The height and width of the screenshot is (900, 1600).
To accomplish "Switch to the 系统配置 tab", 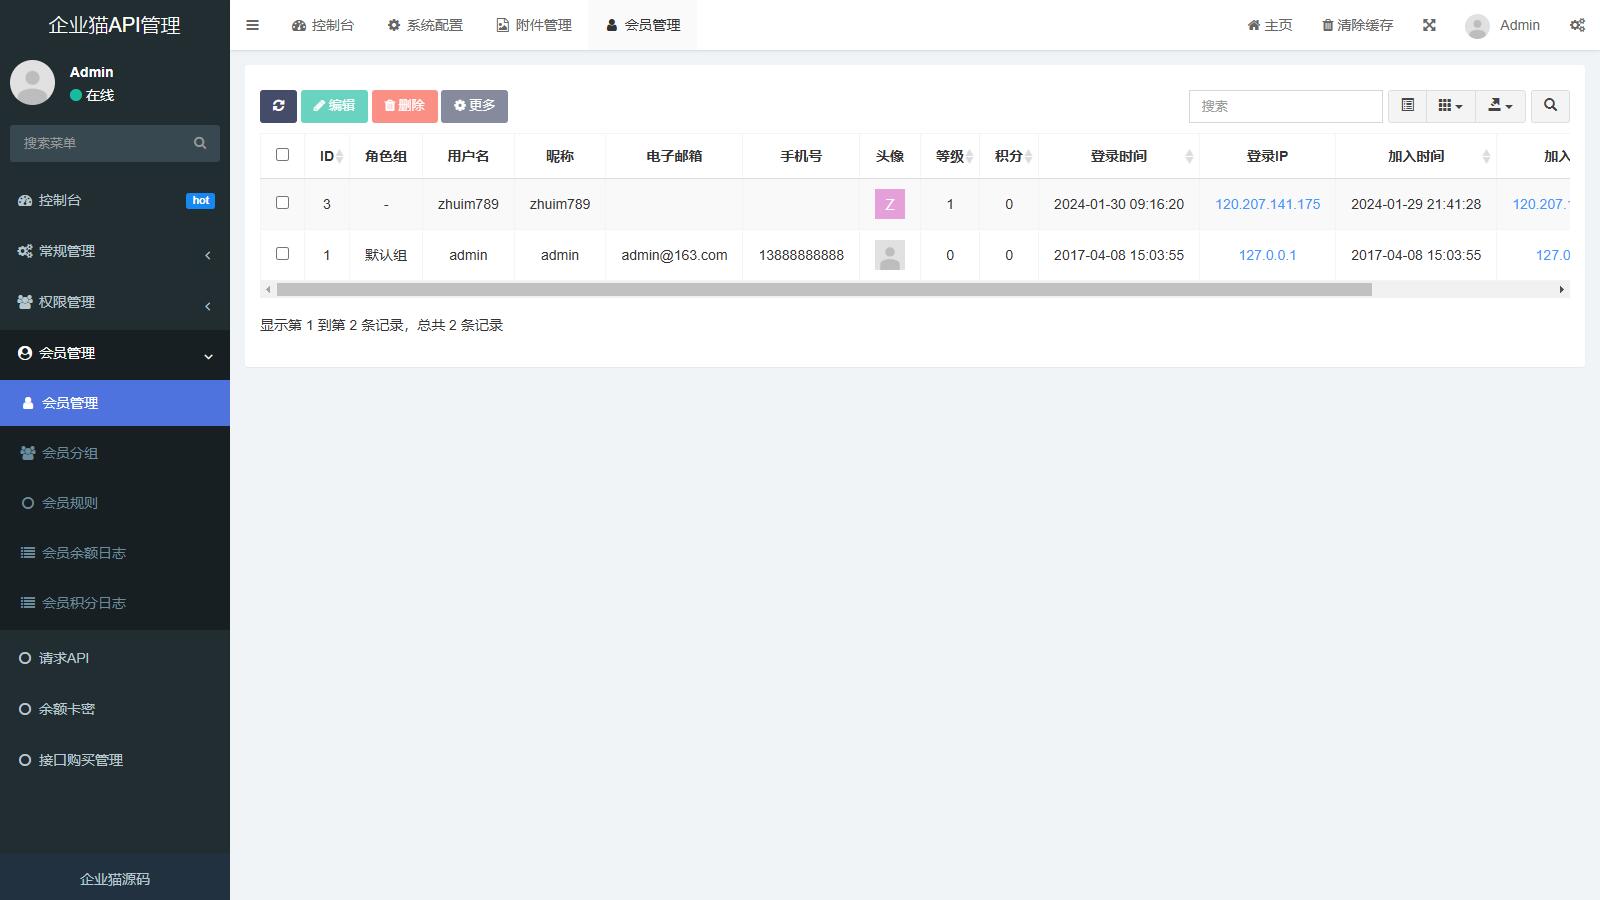I will (425, 25).
